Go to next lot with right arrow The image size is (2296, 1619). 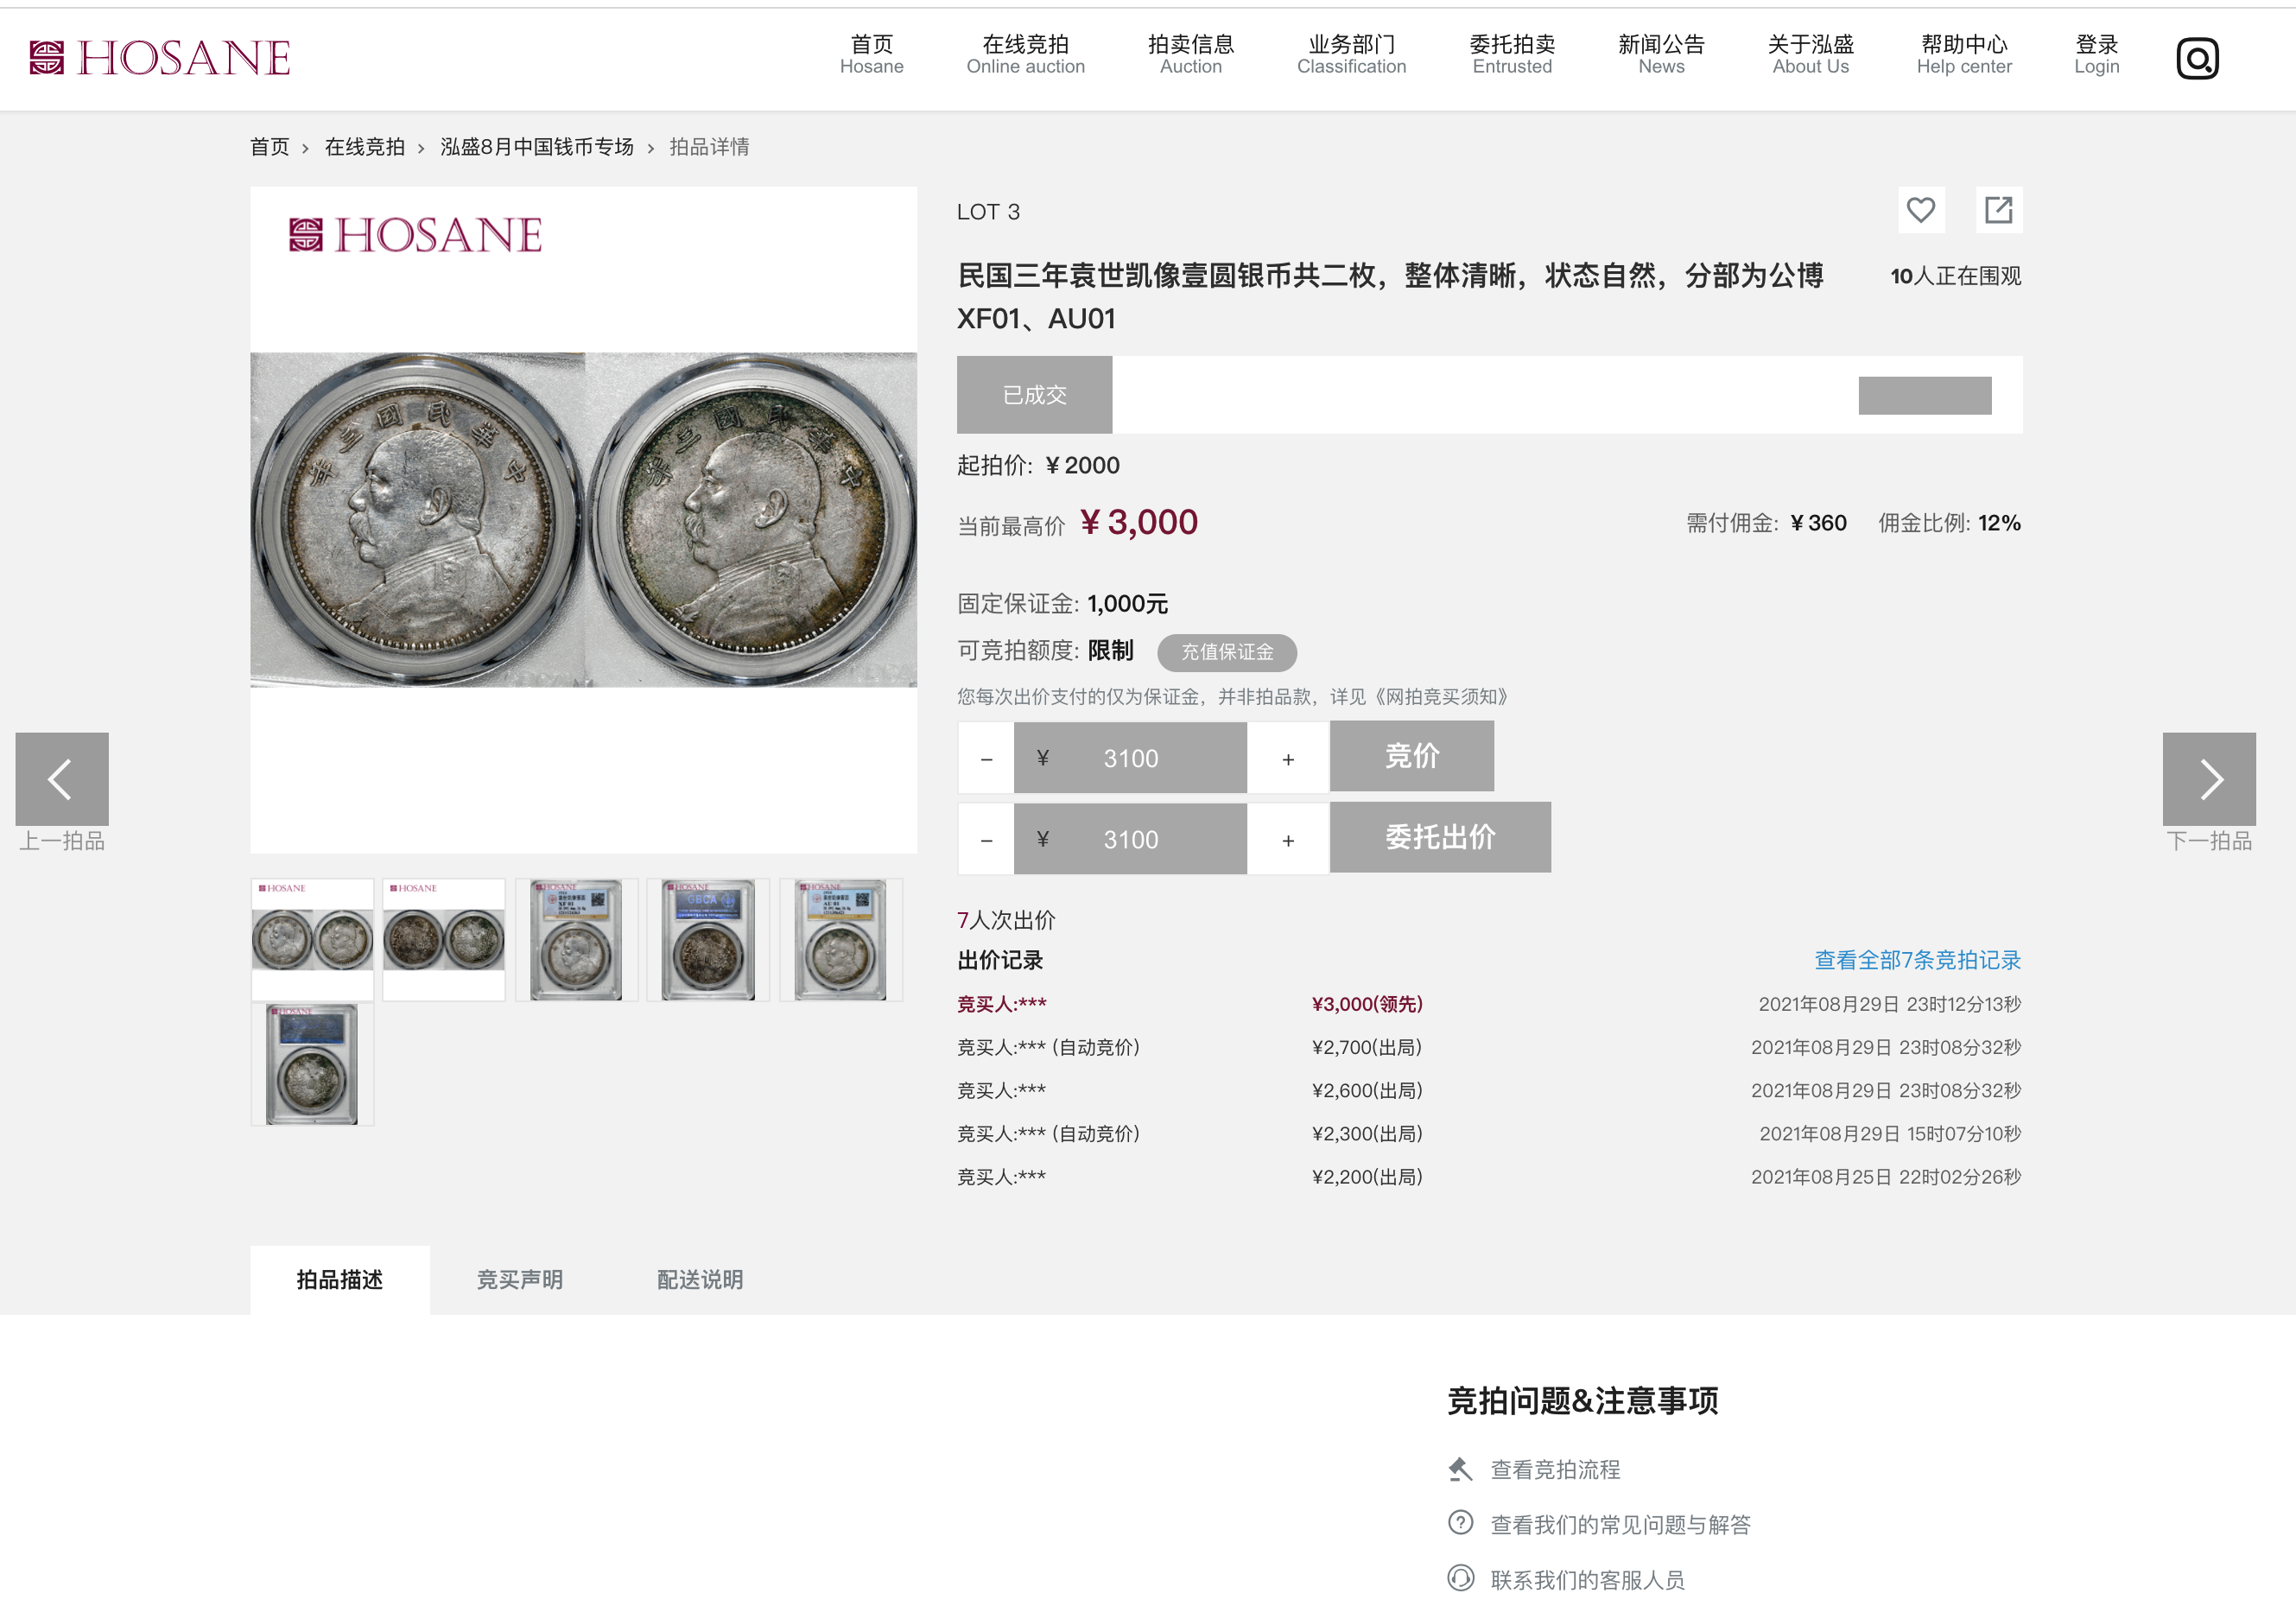pyautogui.click(x=2208, y=779)
